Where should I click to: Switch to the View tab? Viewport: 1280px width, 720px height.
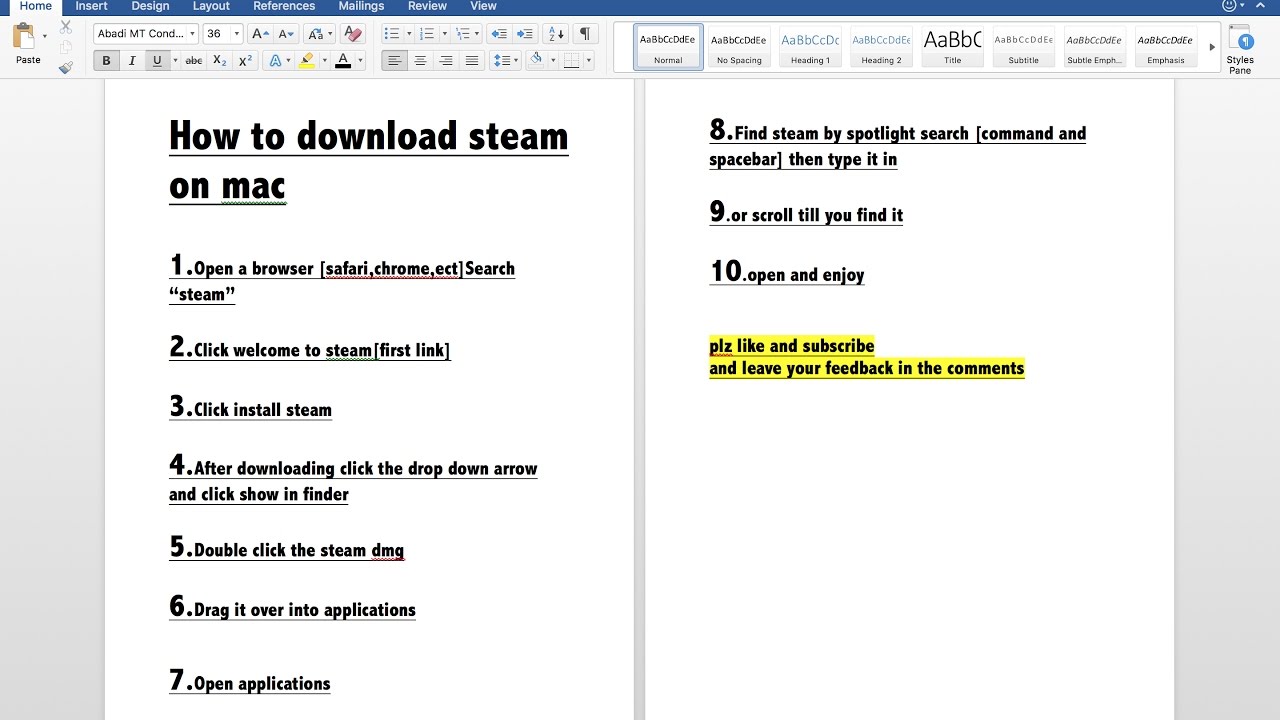pyautogui.click(x=483, y=6)
